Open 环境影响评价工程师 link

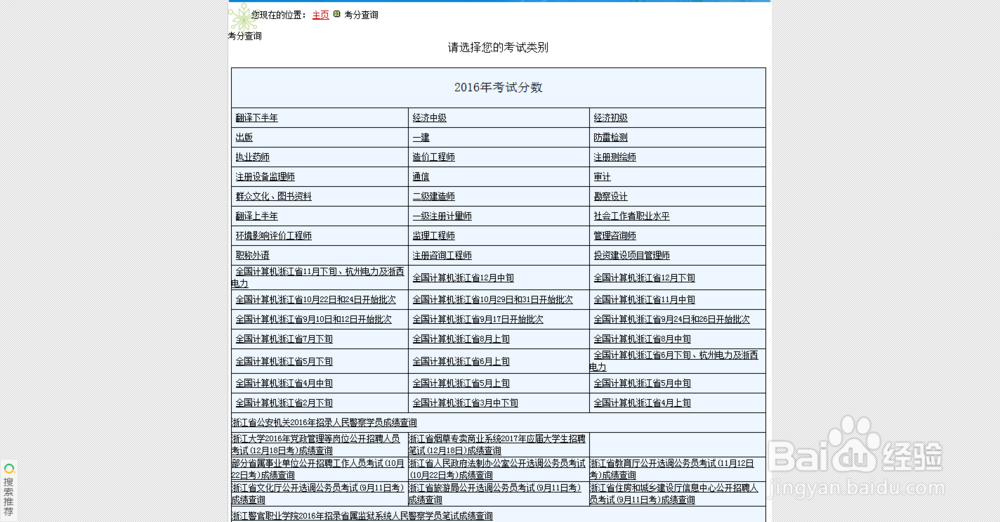274,236
